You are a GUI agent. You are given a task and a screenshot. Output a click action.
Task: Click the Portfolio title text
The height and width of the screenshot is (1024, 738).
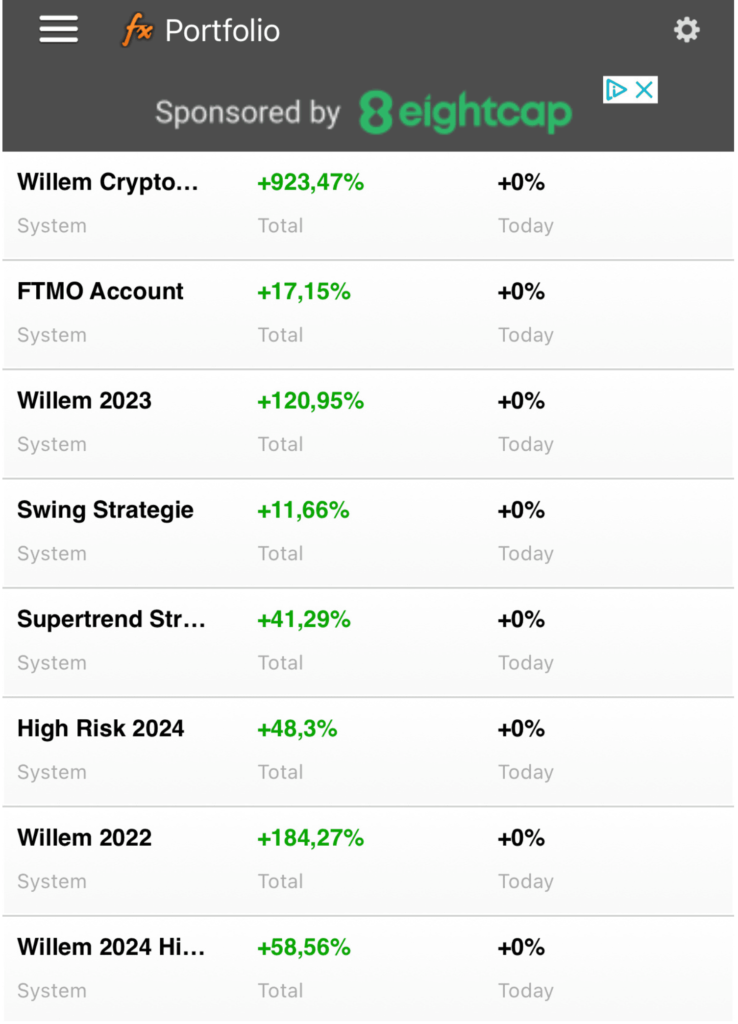coord(222,31)
